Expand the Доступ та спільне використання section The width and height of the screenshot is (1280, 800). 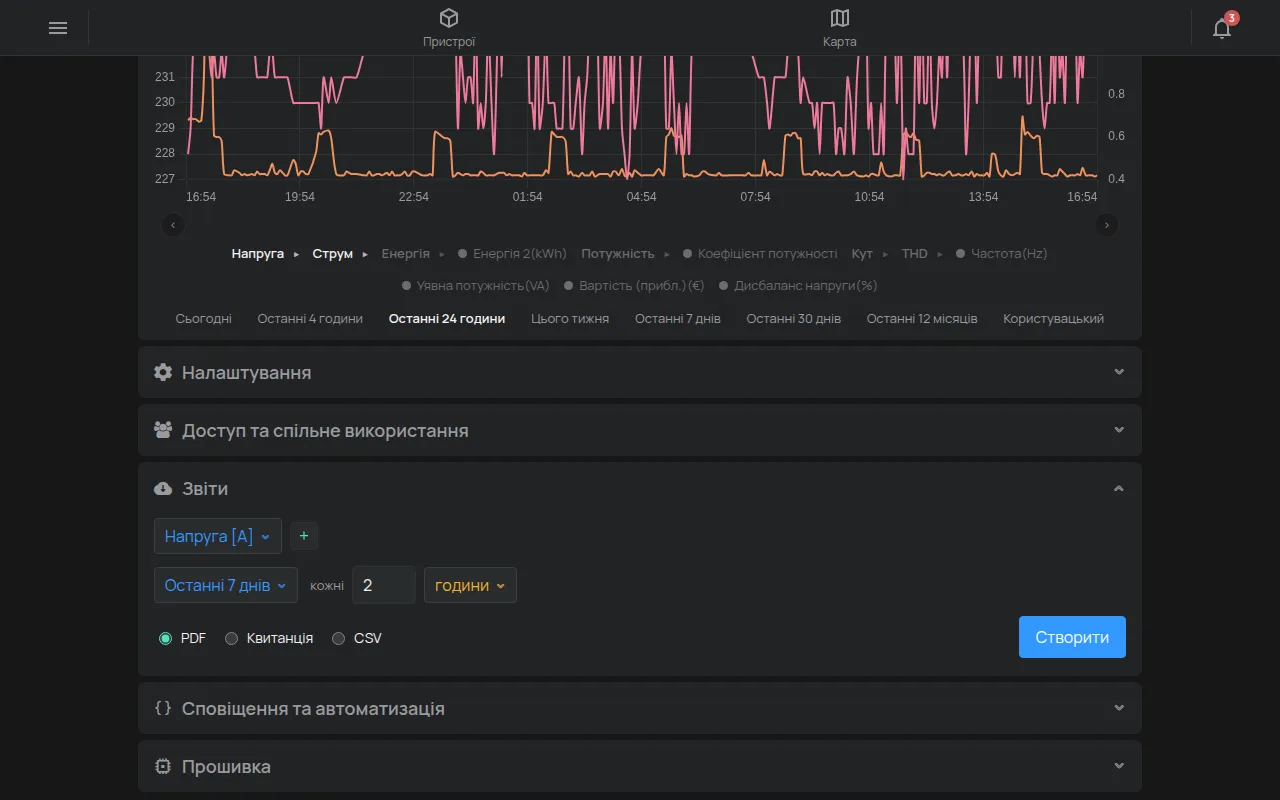coord(640,430)
